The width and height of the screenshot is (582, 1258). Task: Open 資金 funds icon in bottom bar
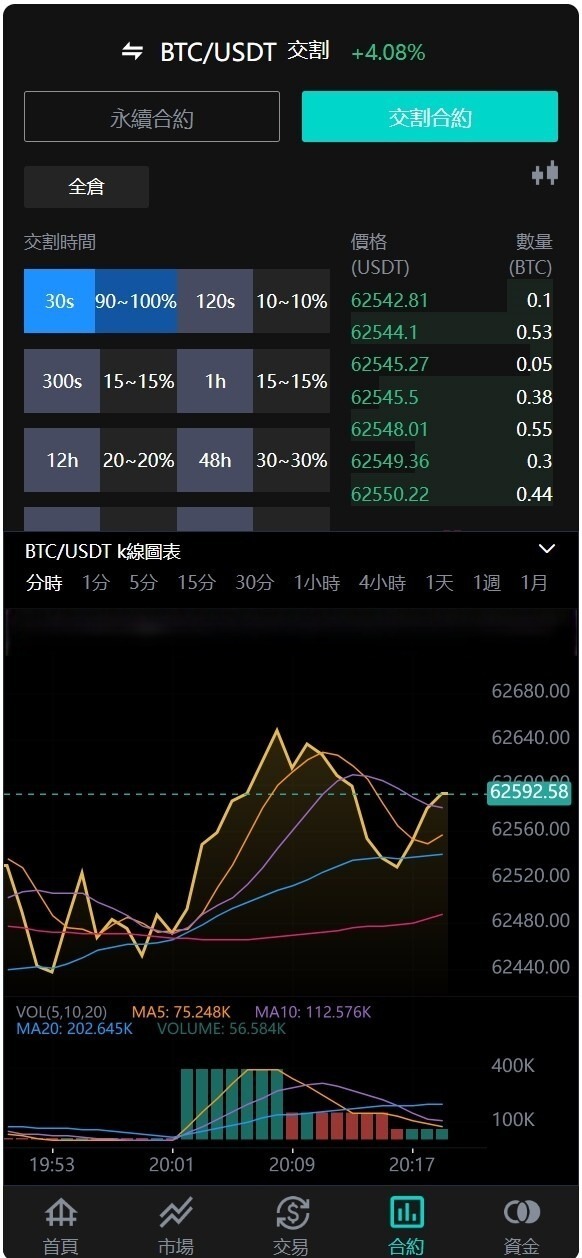click(x=522, y=1224)
